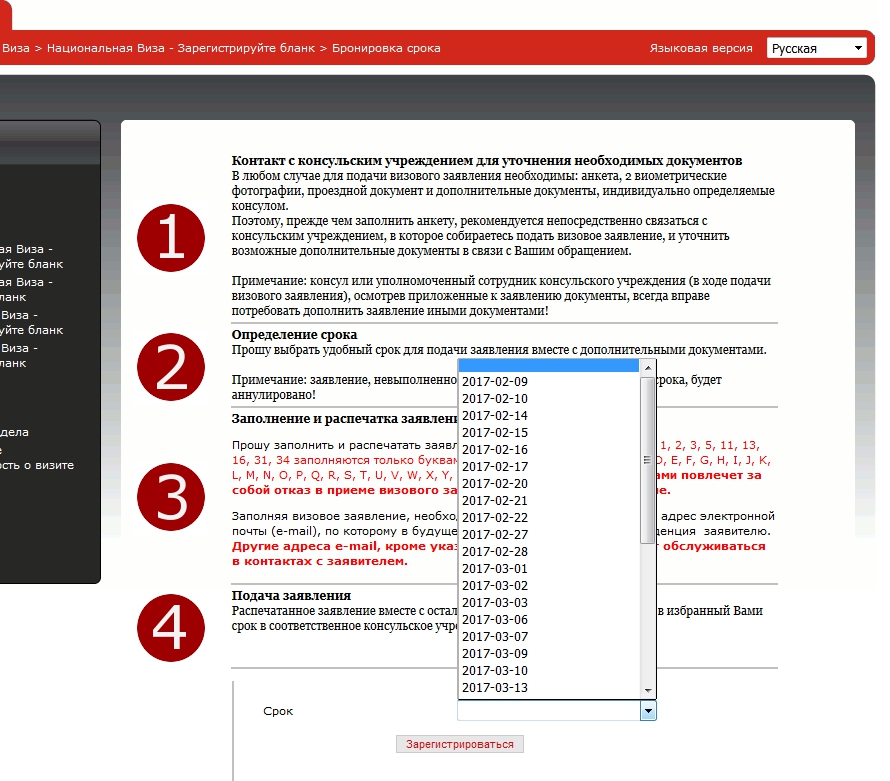Choose the 2017-02-28 option
Image resolution: width=890 pixels, height=781 pixels.
click(549, 552)
